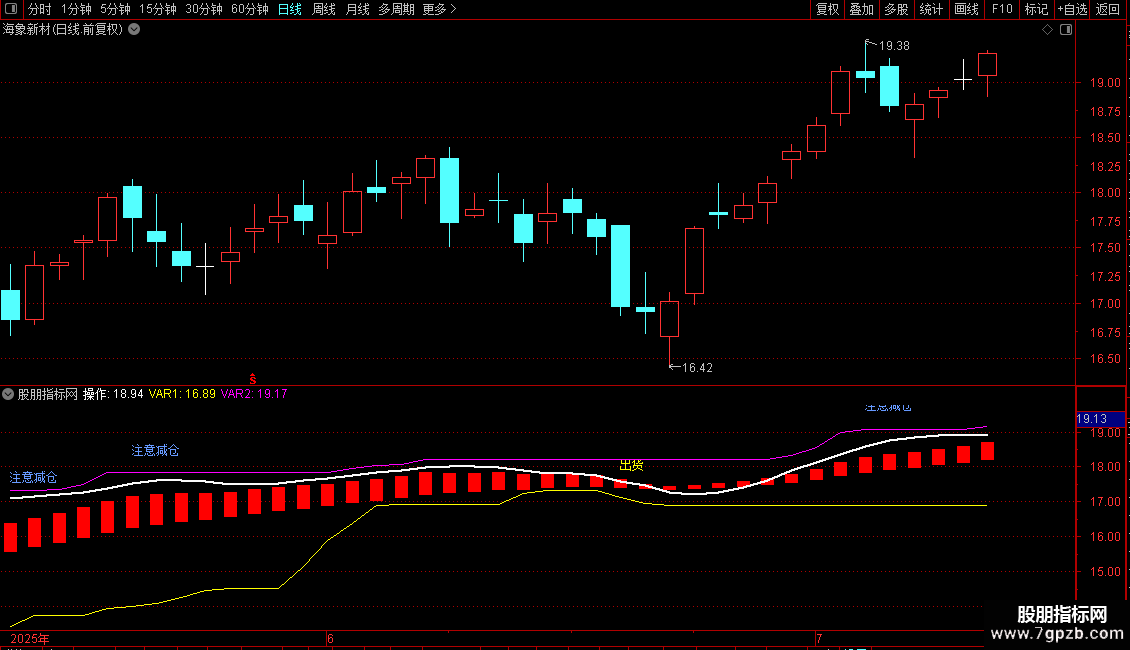
Task: Open F10 company info
Action: (x=1002, y=9)
